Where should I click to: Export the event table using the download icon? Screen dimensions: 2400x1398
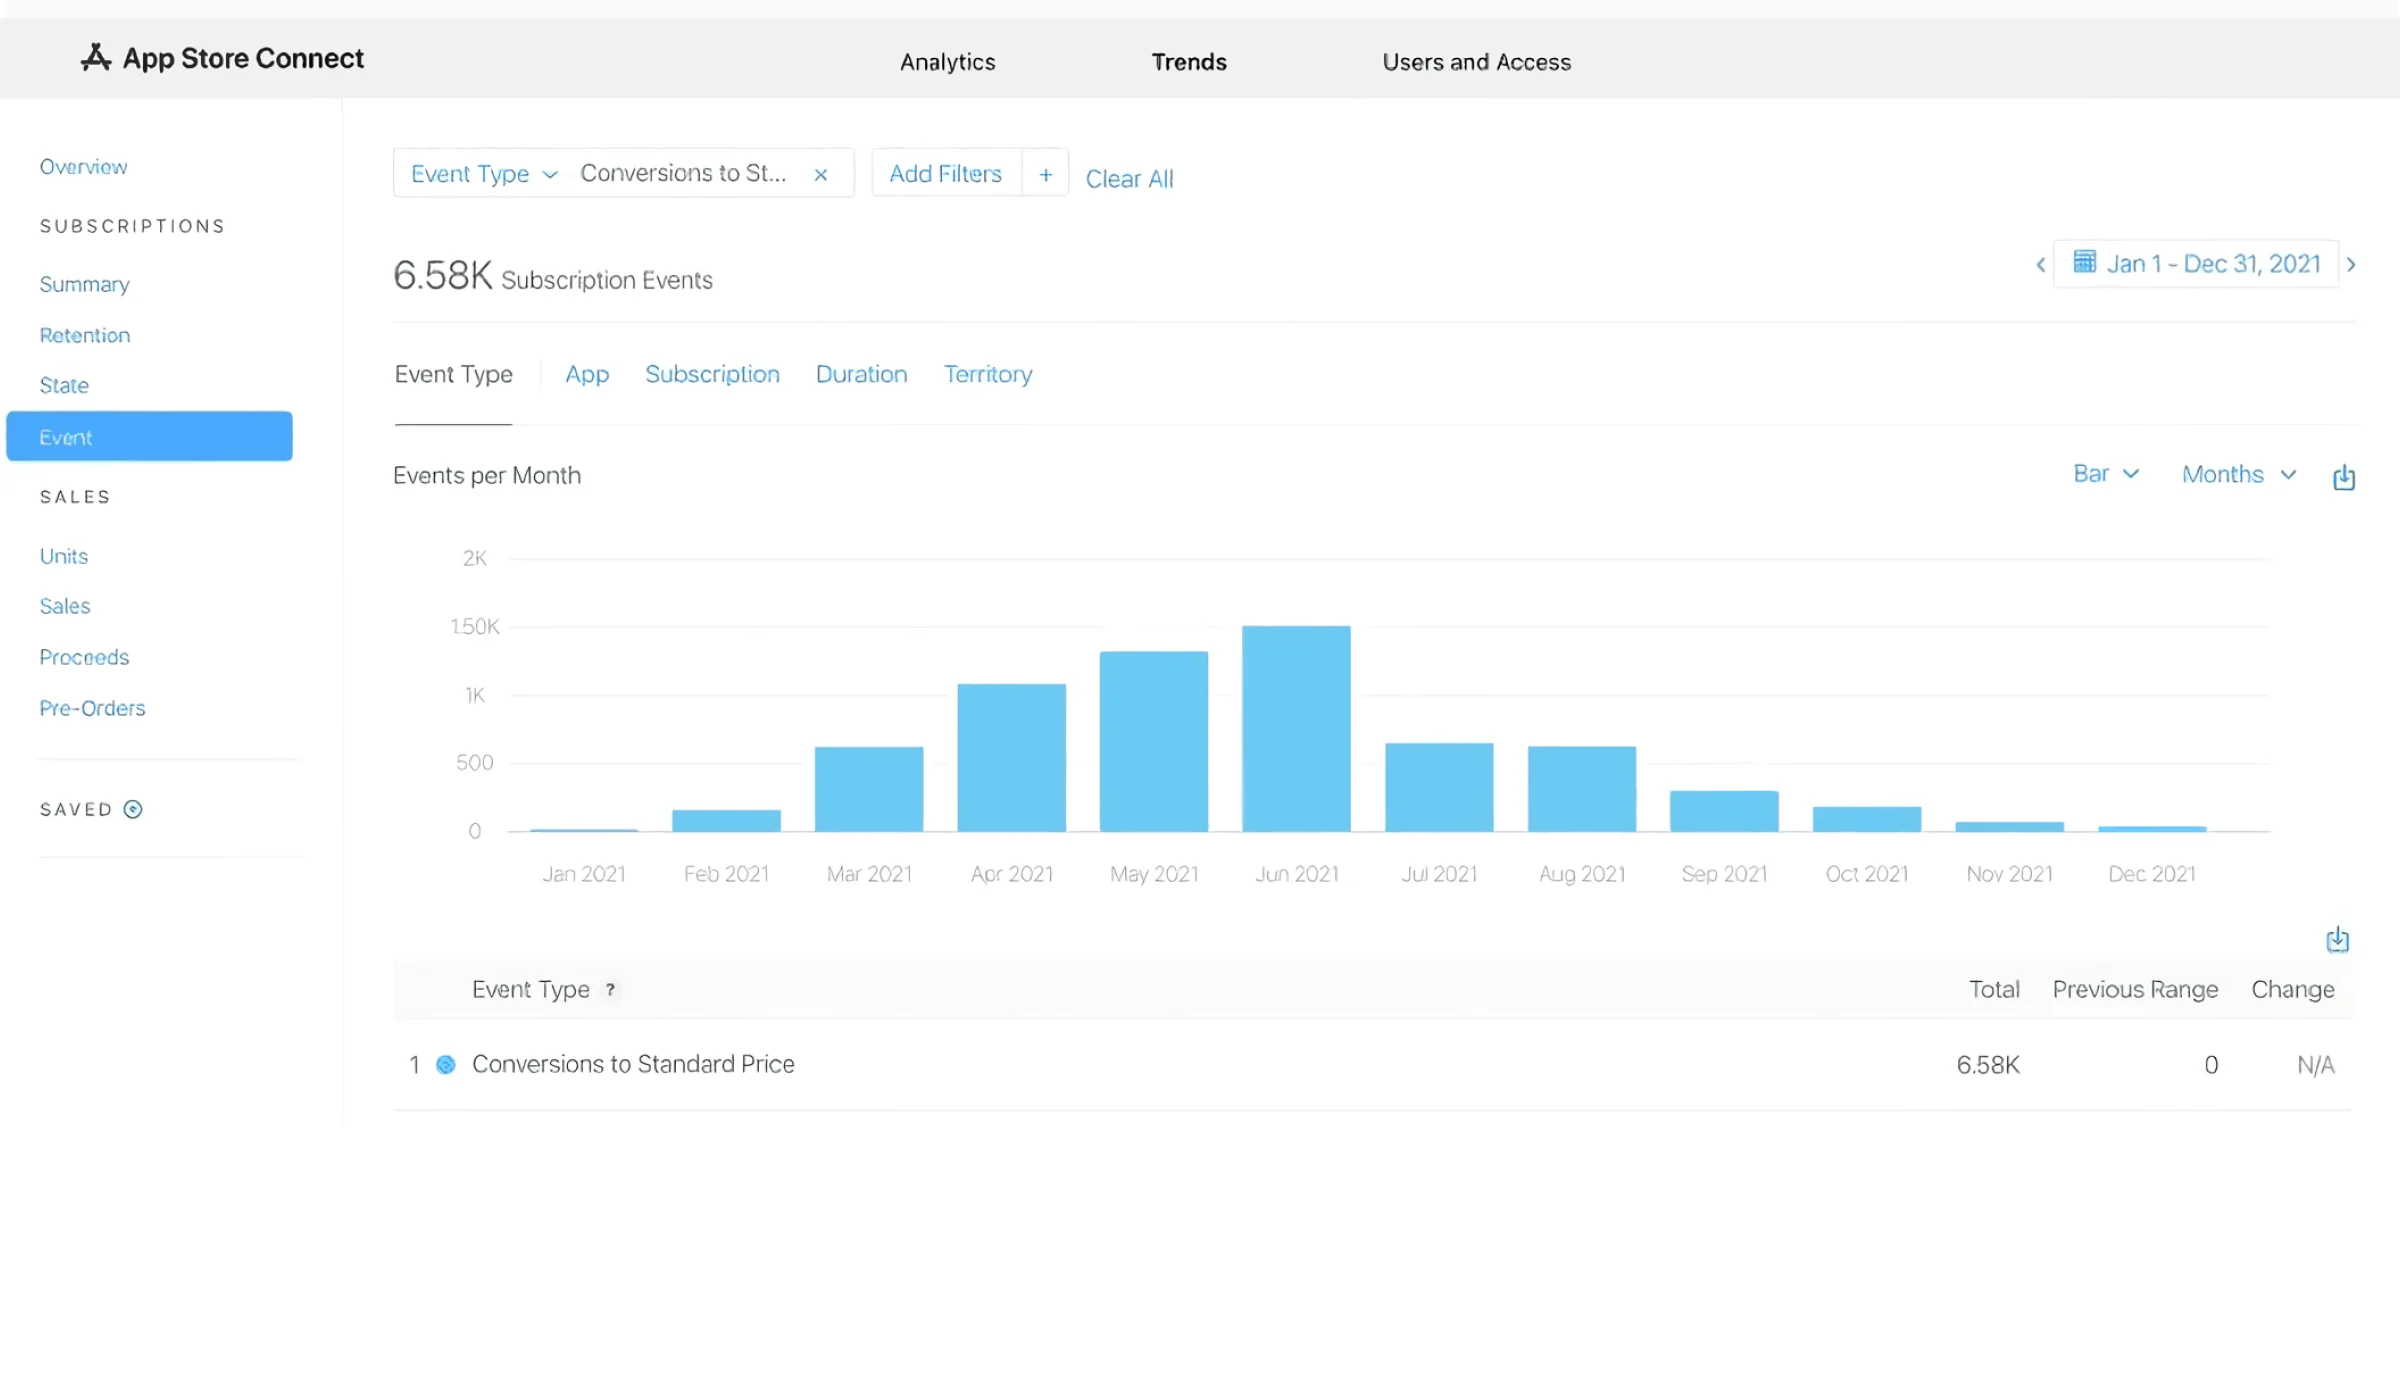tap(2337, 939)
